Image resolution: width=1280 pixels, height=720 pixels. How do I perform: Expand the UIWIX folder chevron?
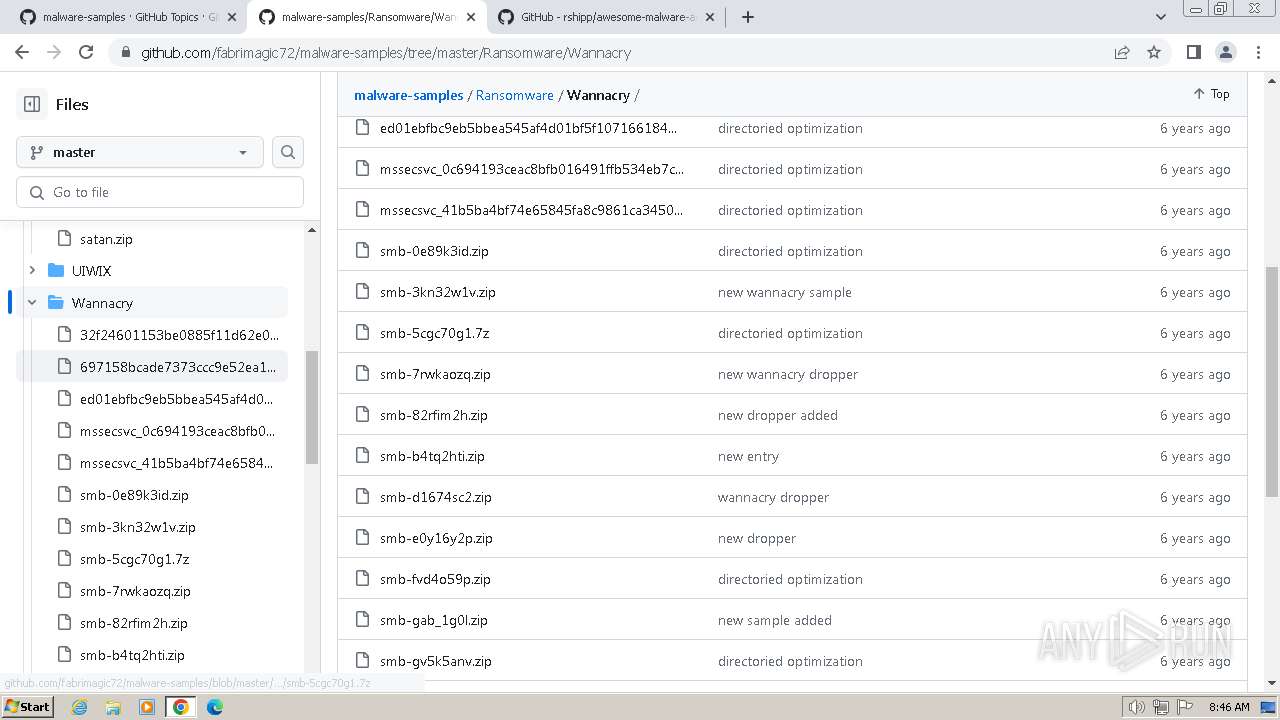(x=32, y=271)
